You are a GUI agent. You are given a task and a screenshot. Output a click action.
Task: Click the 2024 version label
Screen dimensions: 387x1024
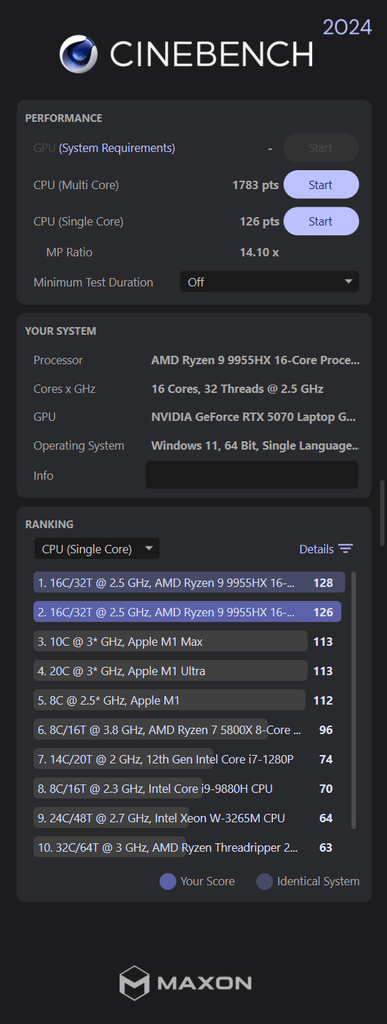(x=347, y=27)
